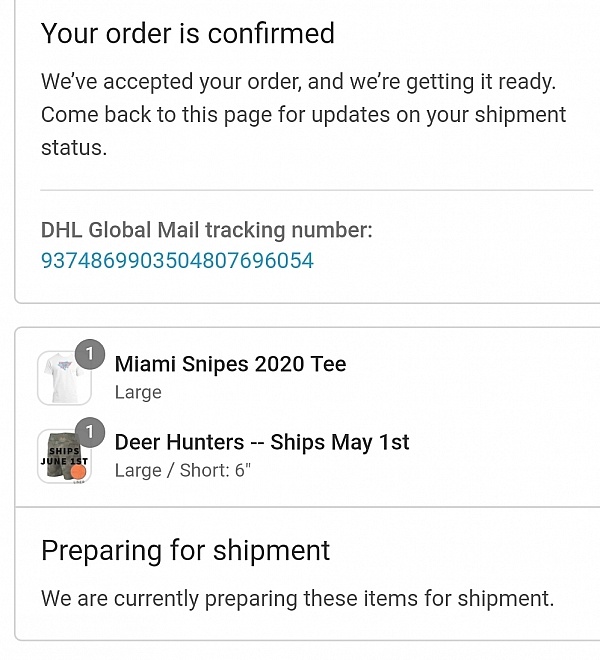The image size is (600, 660).
Task: Click the "SHIPS JUNE 1ST" label on thumbnail
Action: click(x=64, y=456)
